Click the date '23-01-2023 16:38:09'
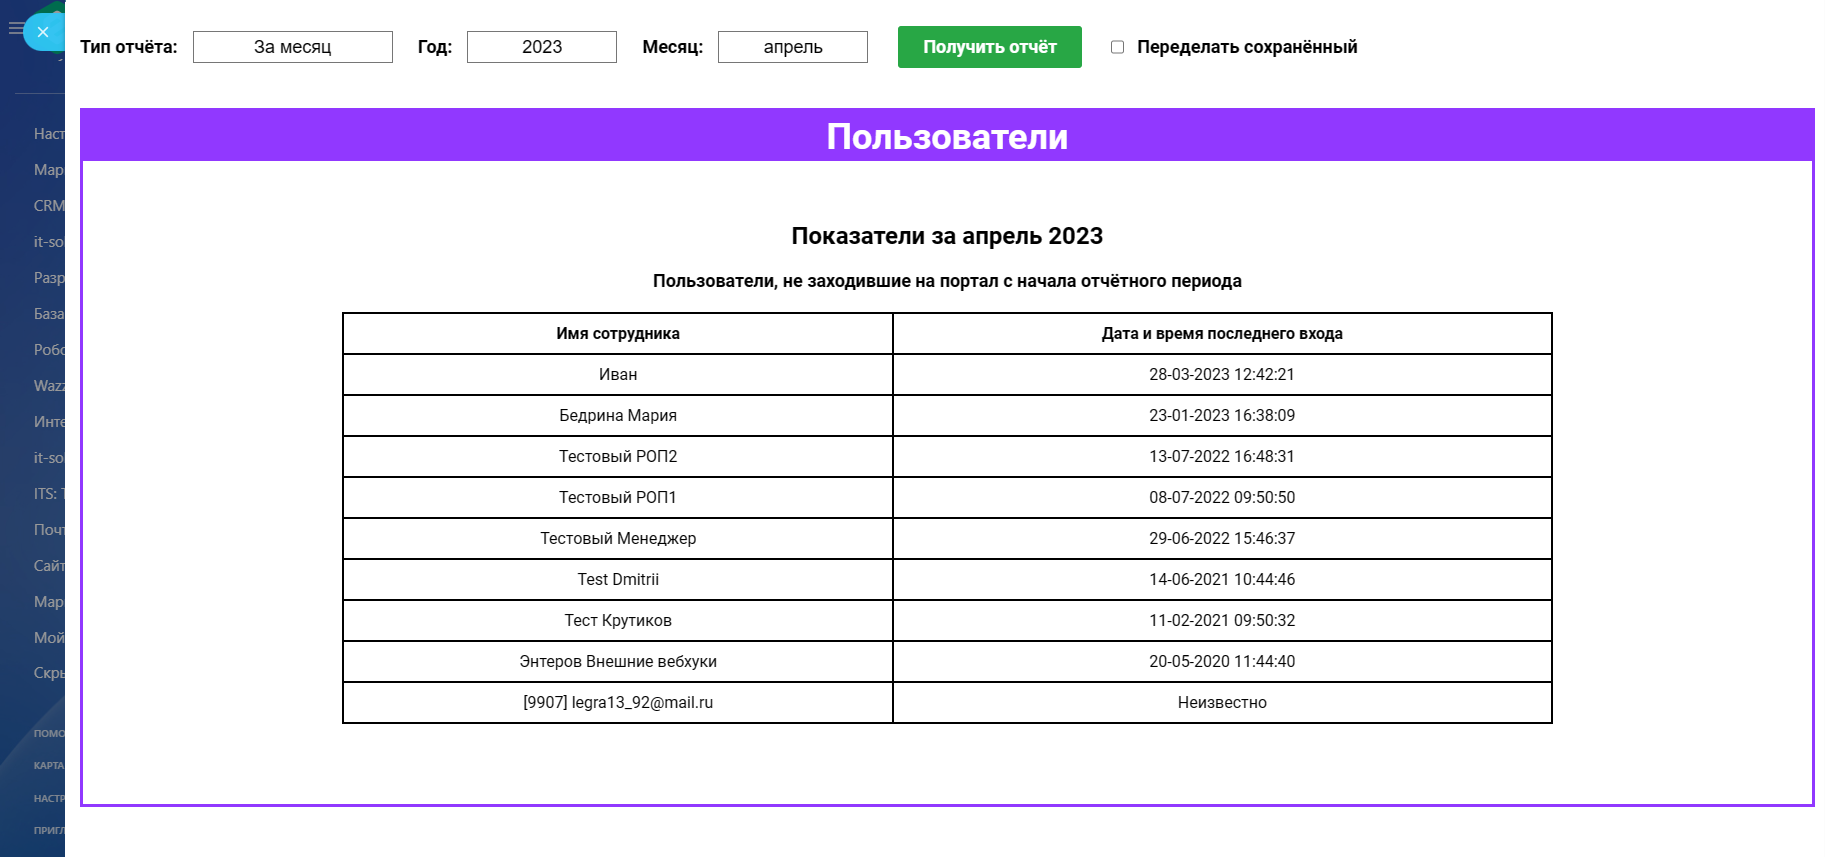The width and height of the screenshot is (1825, 857). coord(1222,416)
